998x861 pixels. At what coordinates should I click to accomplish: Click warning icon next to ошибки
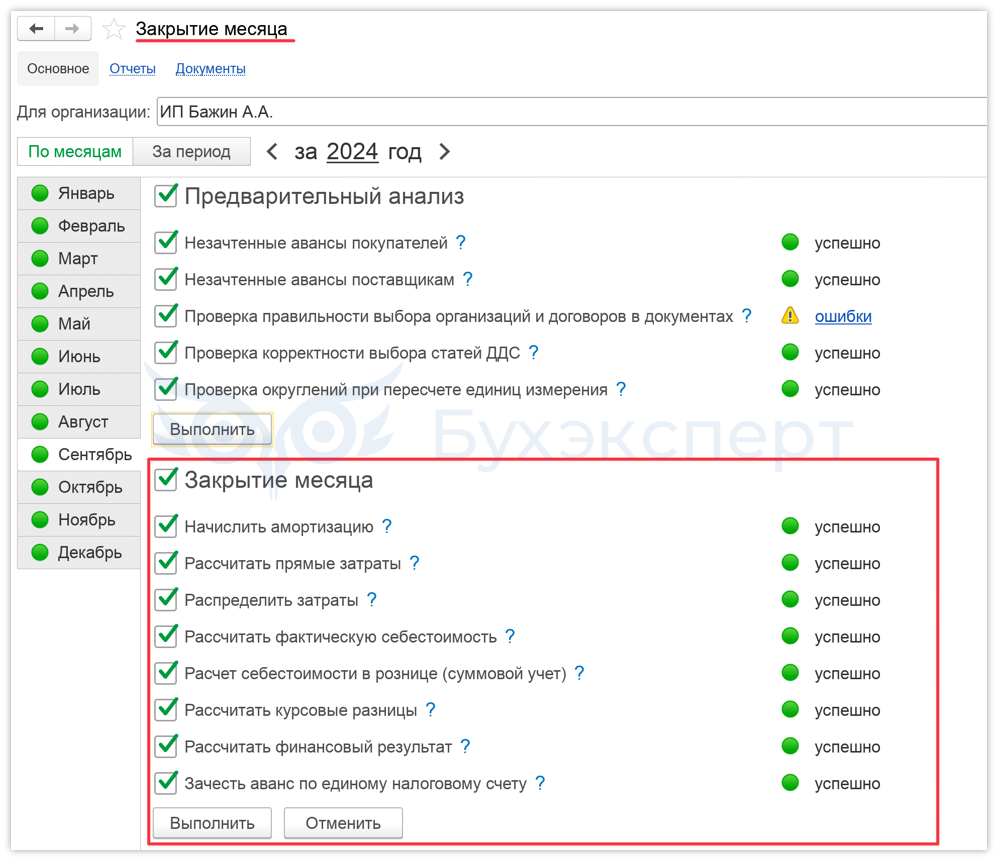tap(790, 316)
